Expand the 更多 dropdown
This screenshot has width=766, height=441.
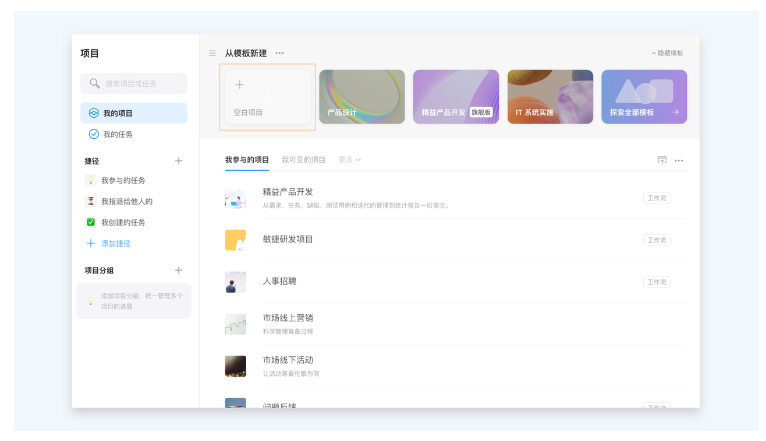[x=350, y=160]
